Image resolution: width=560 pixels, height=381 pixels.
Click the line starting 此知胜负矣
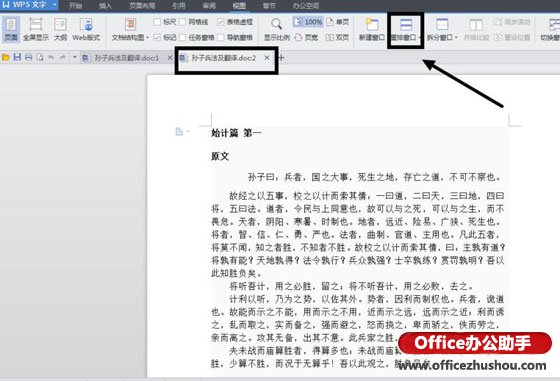coord(237,274)
